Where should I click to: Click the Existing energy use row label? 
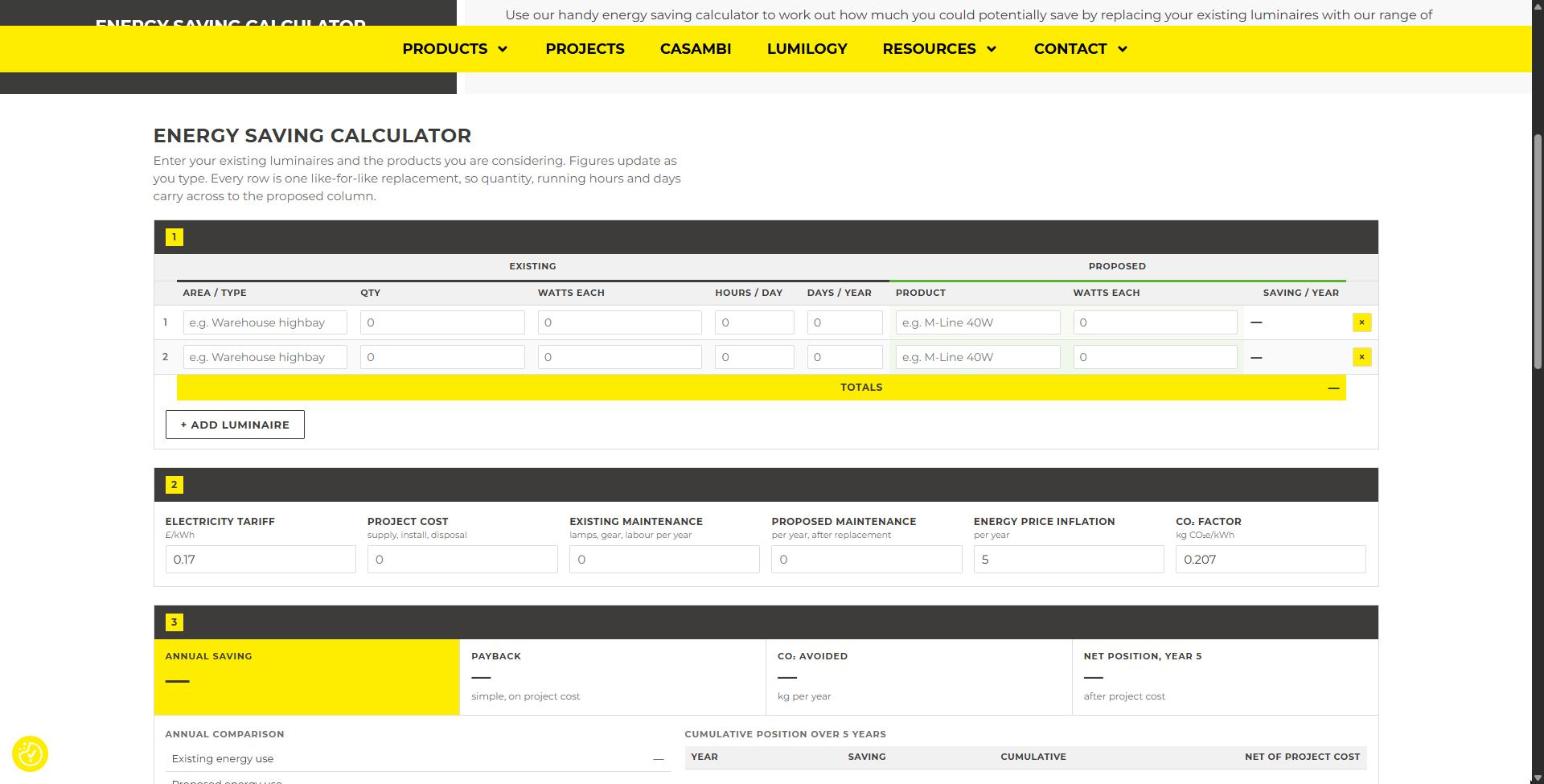click(223, 759)
